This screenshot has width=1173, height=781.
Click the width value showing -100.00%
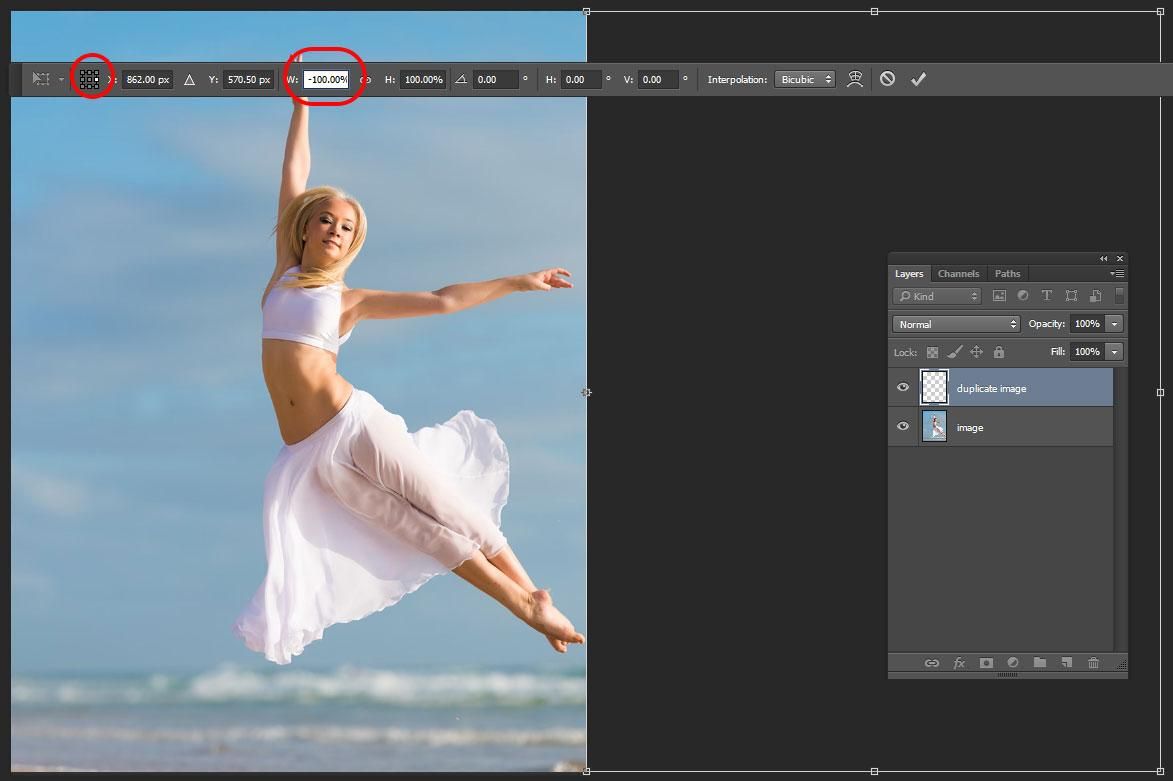click(327, 78)
